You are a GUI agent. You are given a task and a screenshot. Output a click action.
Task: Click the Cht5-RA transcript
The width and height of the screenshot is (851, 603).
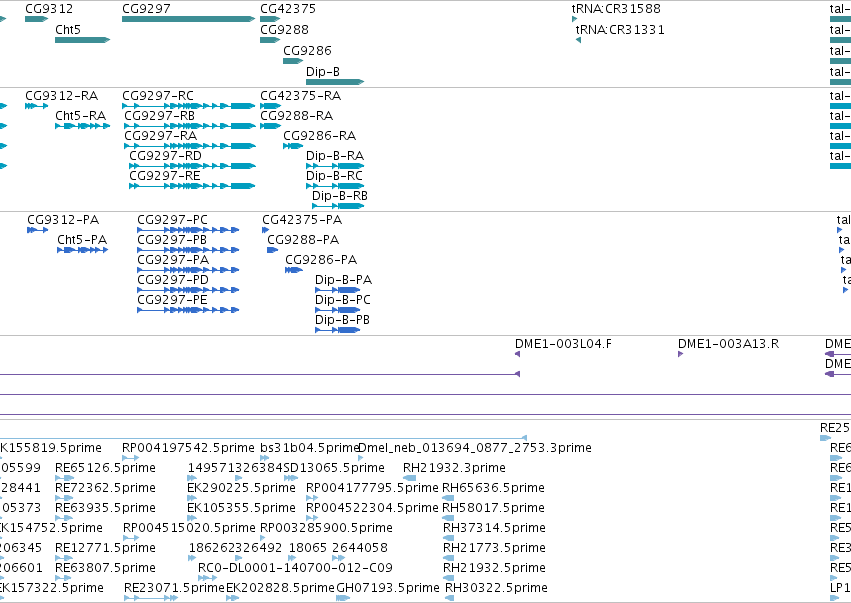(82, 126)
